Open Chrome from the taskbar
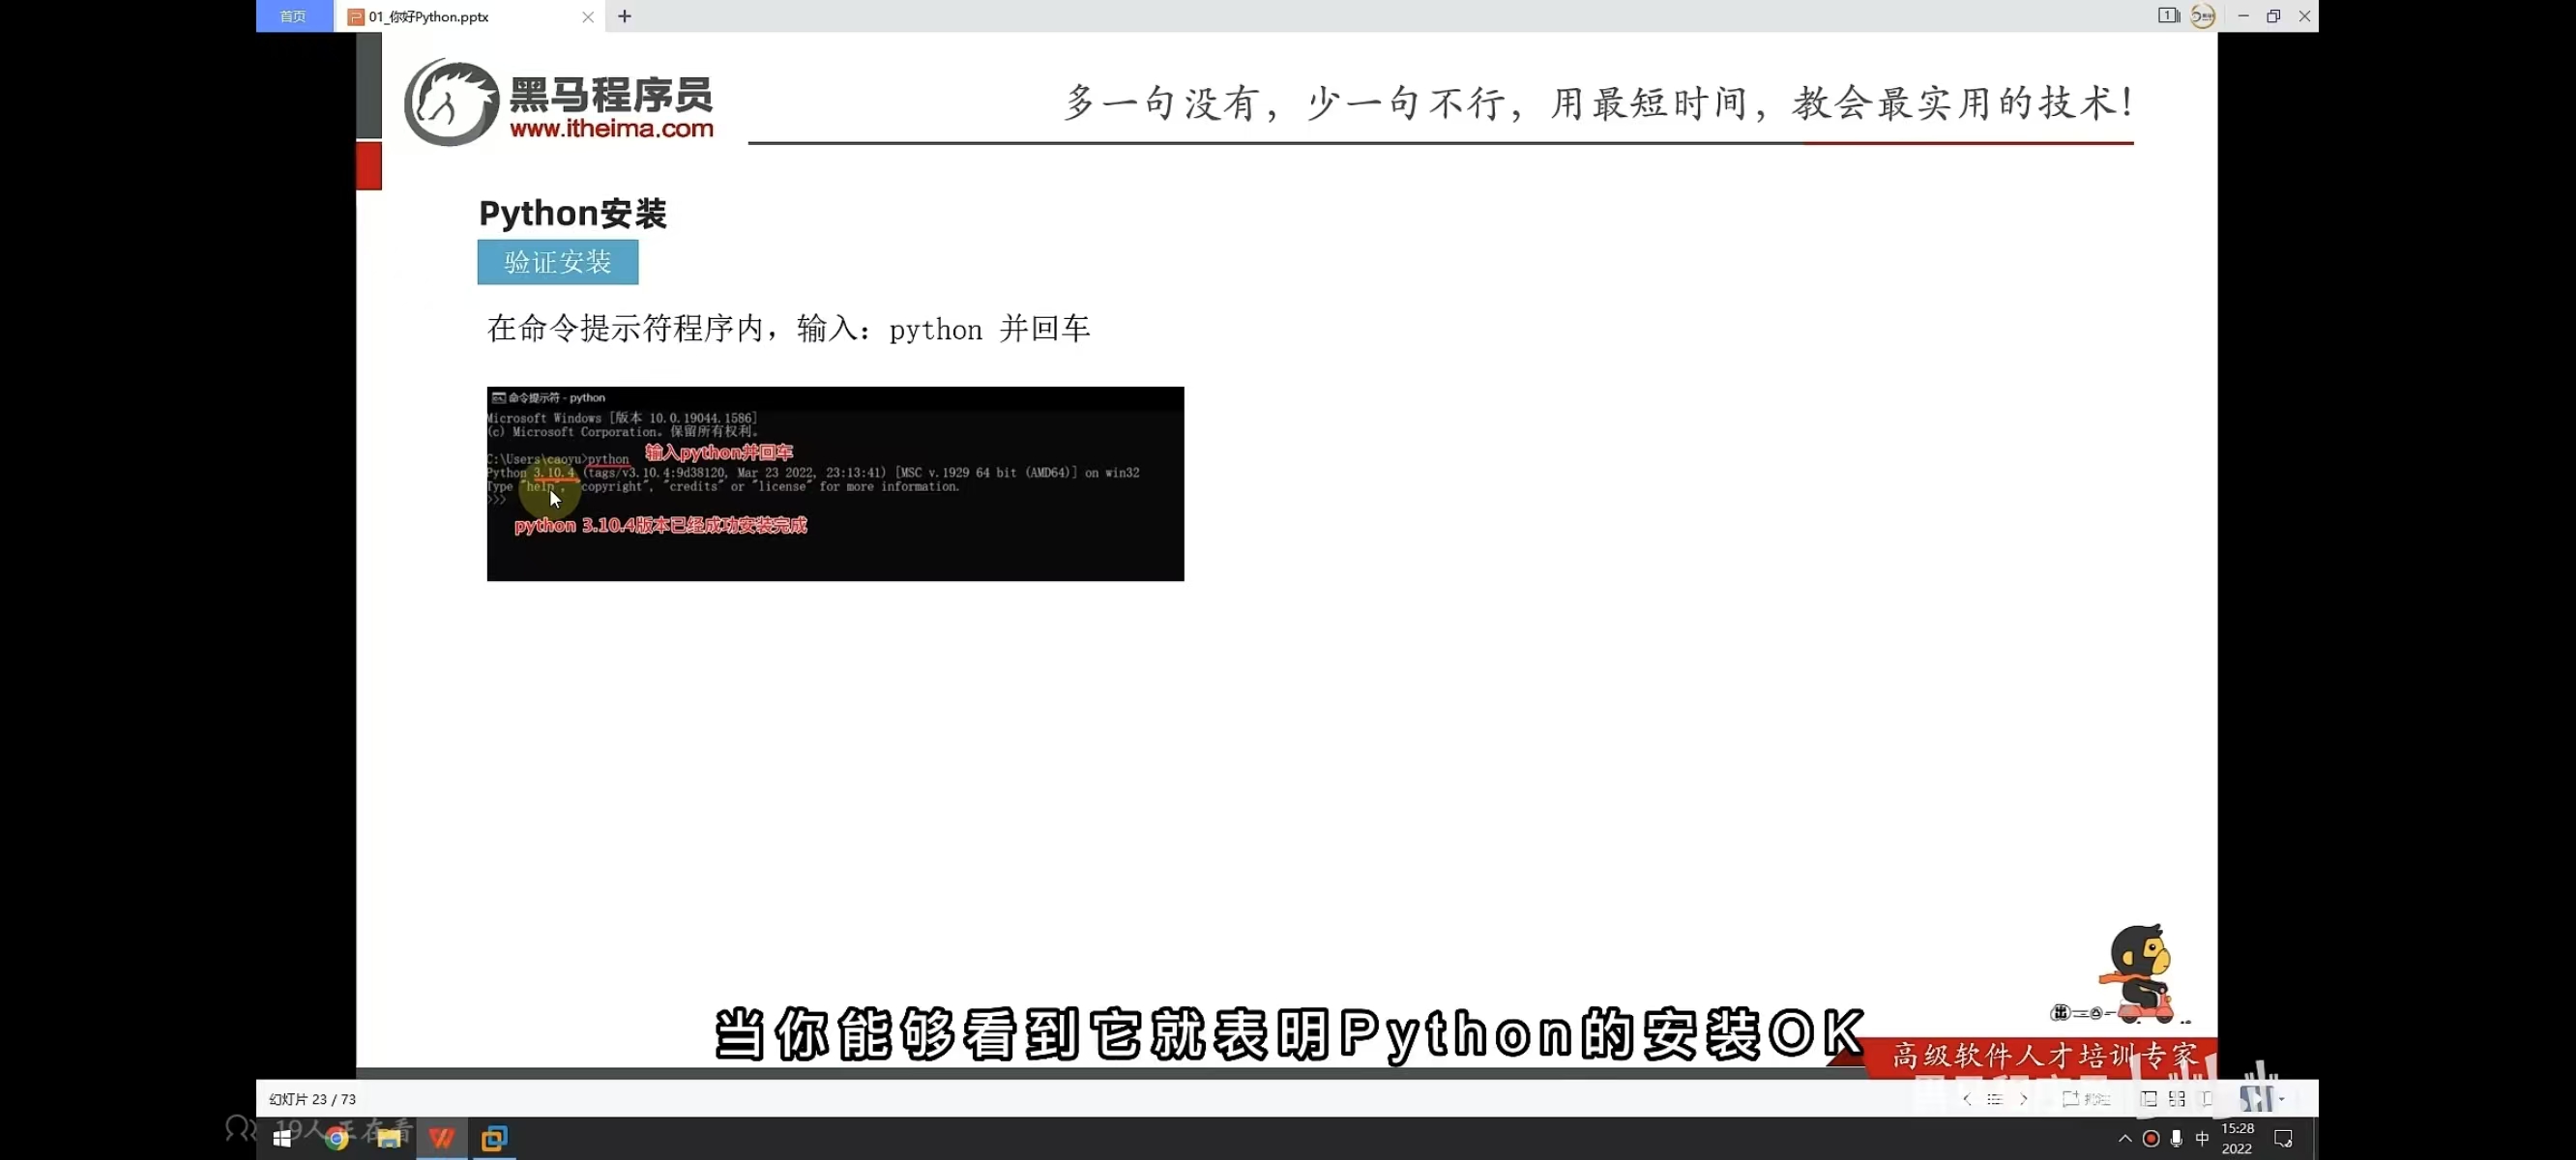Viewport: 2576px width, 1160px height. tap(336, 1138)
